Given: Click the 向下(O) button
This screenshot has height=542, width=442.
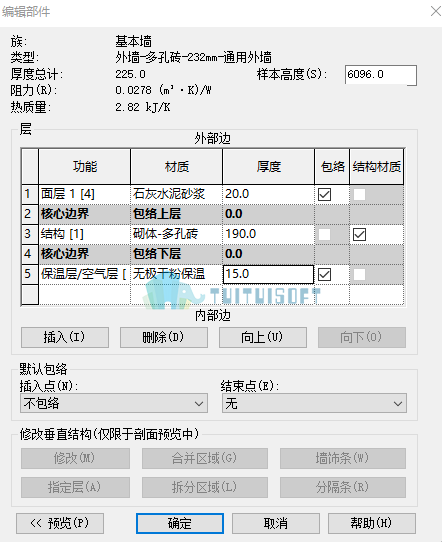Looking at the screenshot, I should point(361,337).
